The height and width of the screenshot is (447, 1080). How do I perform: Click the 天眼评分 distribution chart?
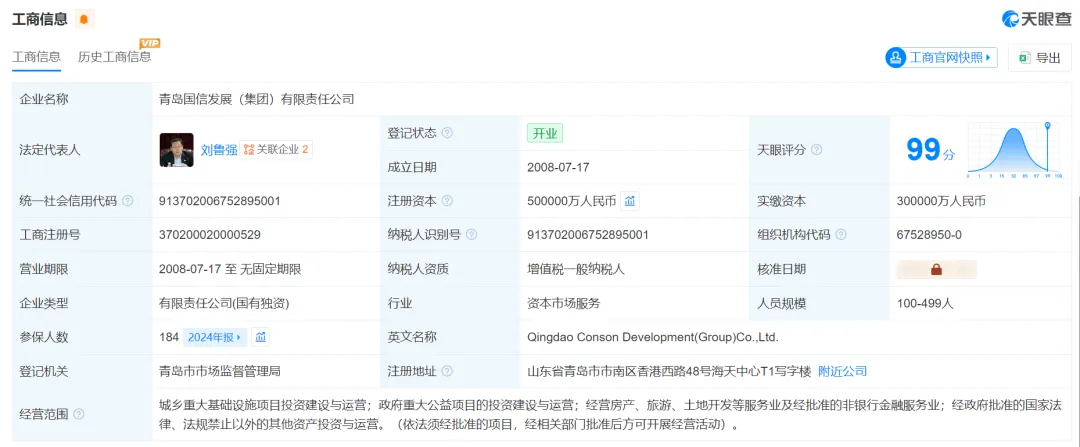tap(1015, 149)
